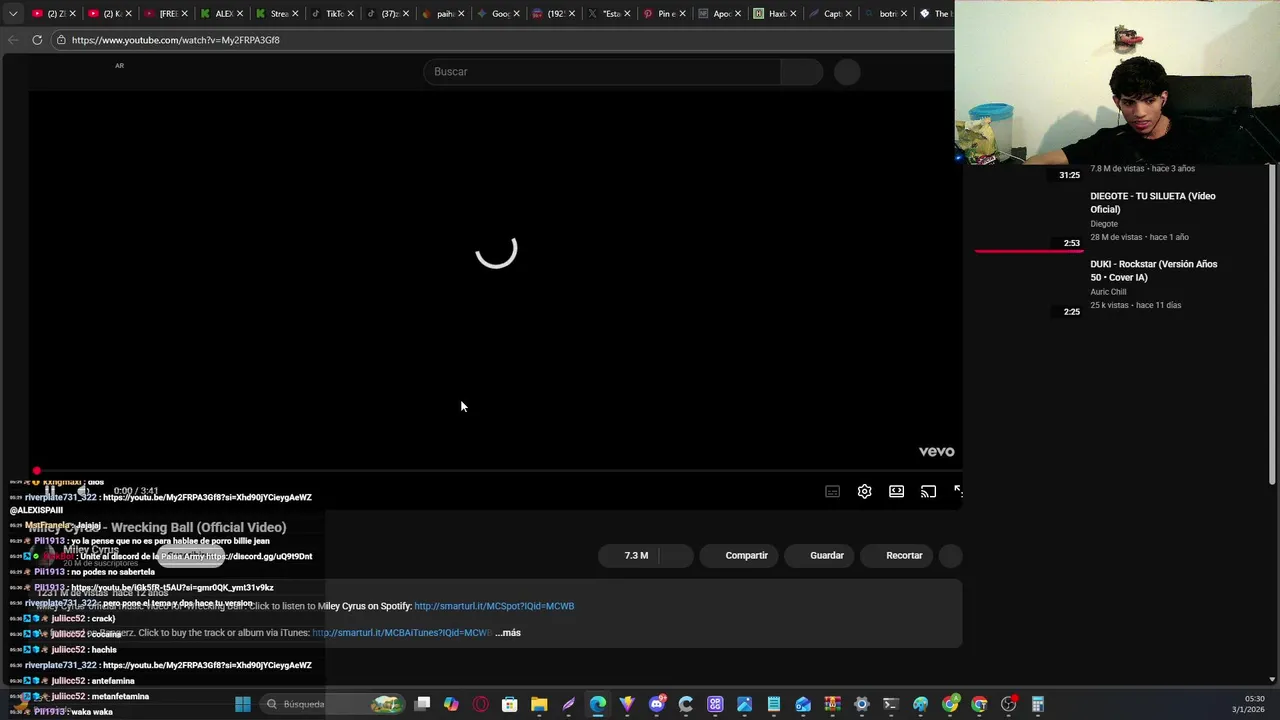
Task: Open Windows Settings gear on the taskbar
Action: pyautogui.click(x=861, y=704)
